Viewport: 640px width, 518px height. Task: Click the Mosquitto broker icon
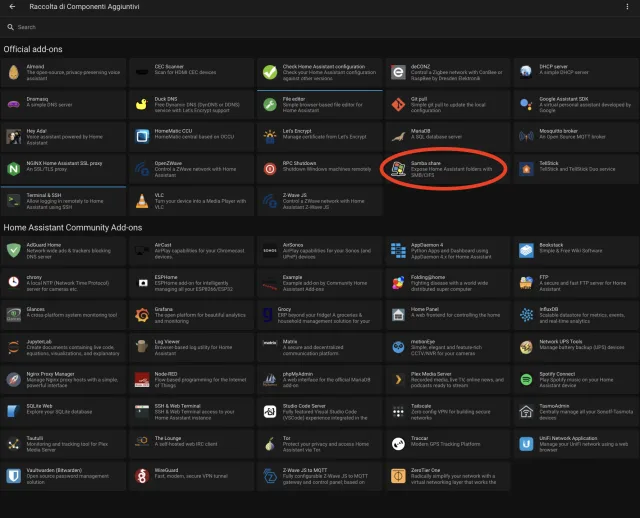526,135
